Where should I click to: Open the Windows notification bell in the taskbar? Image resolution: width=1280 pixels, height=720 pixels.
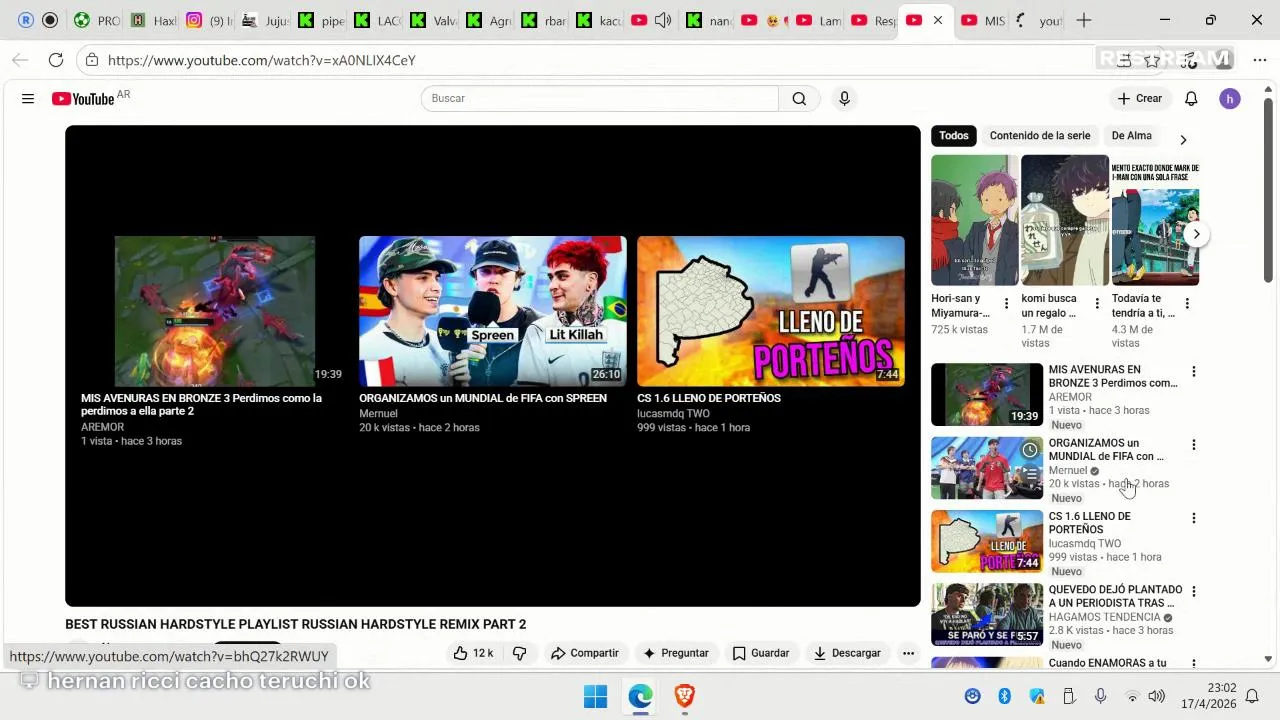1251,696
